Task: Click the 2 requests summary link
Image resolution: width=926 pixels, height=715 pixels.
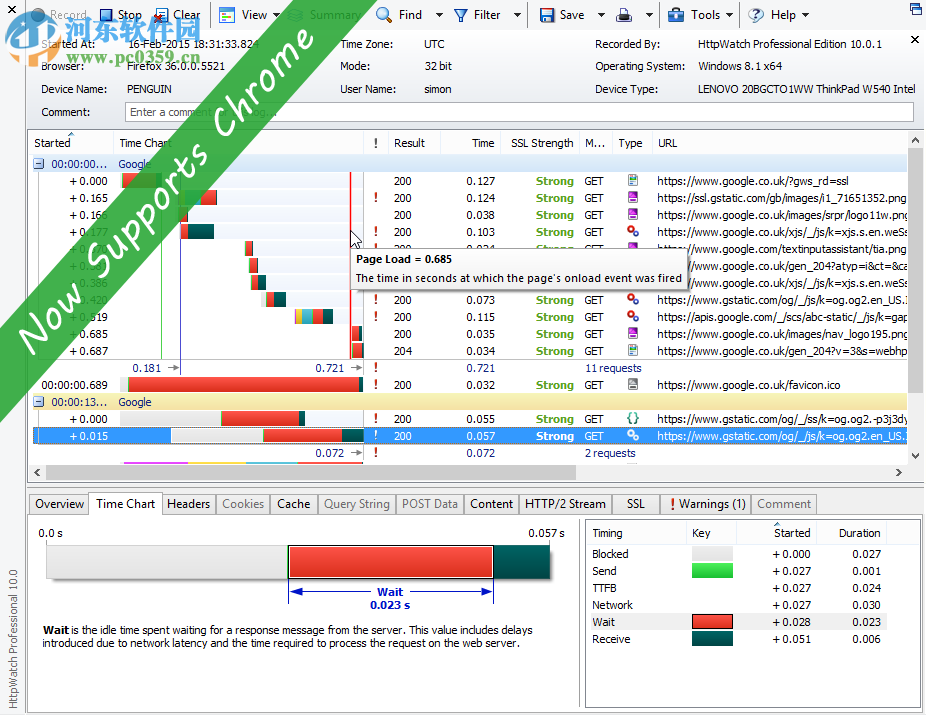Action: pos(608,453)
